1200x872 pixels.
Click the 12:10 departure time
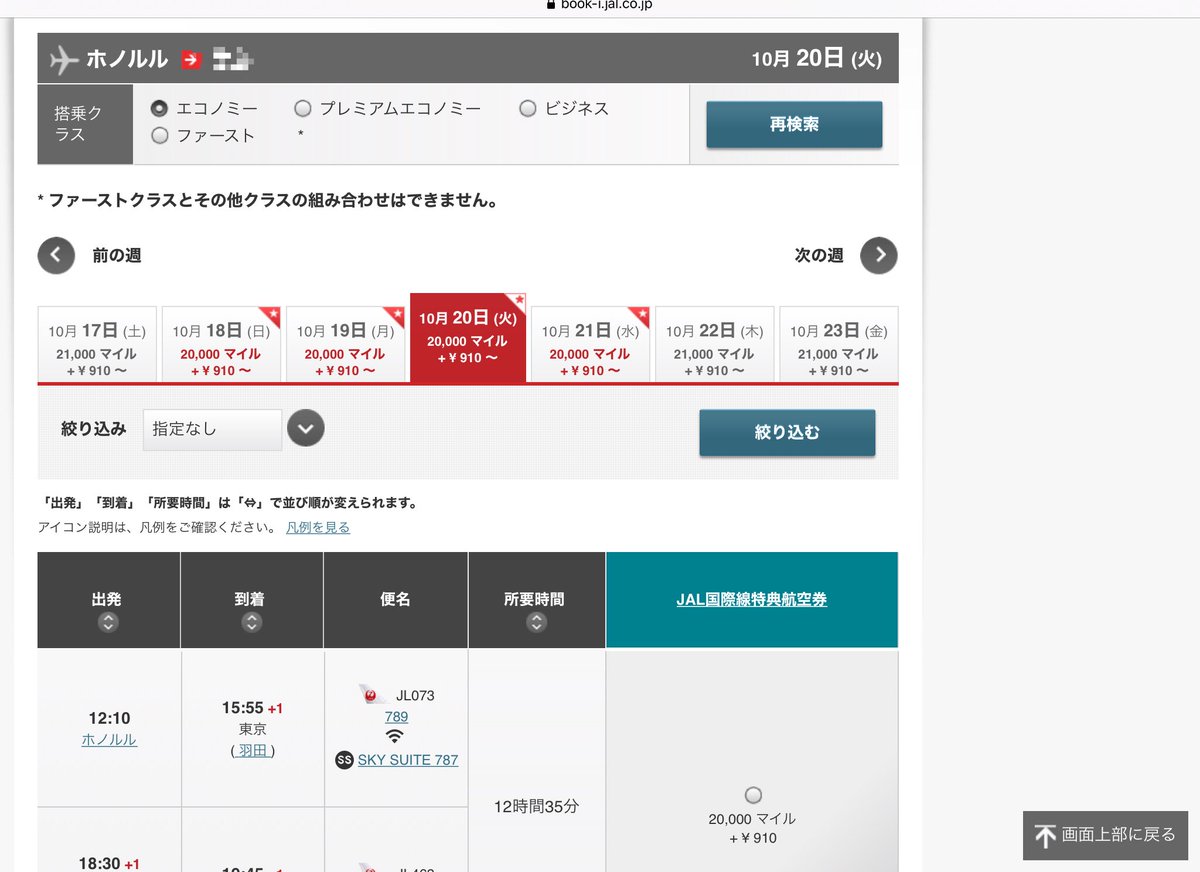[109, 718]
